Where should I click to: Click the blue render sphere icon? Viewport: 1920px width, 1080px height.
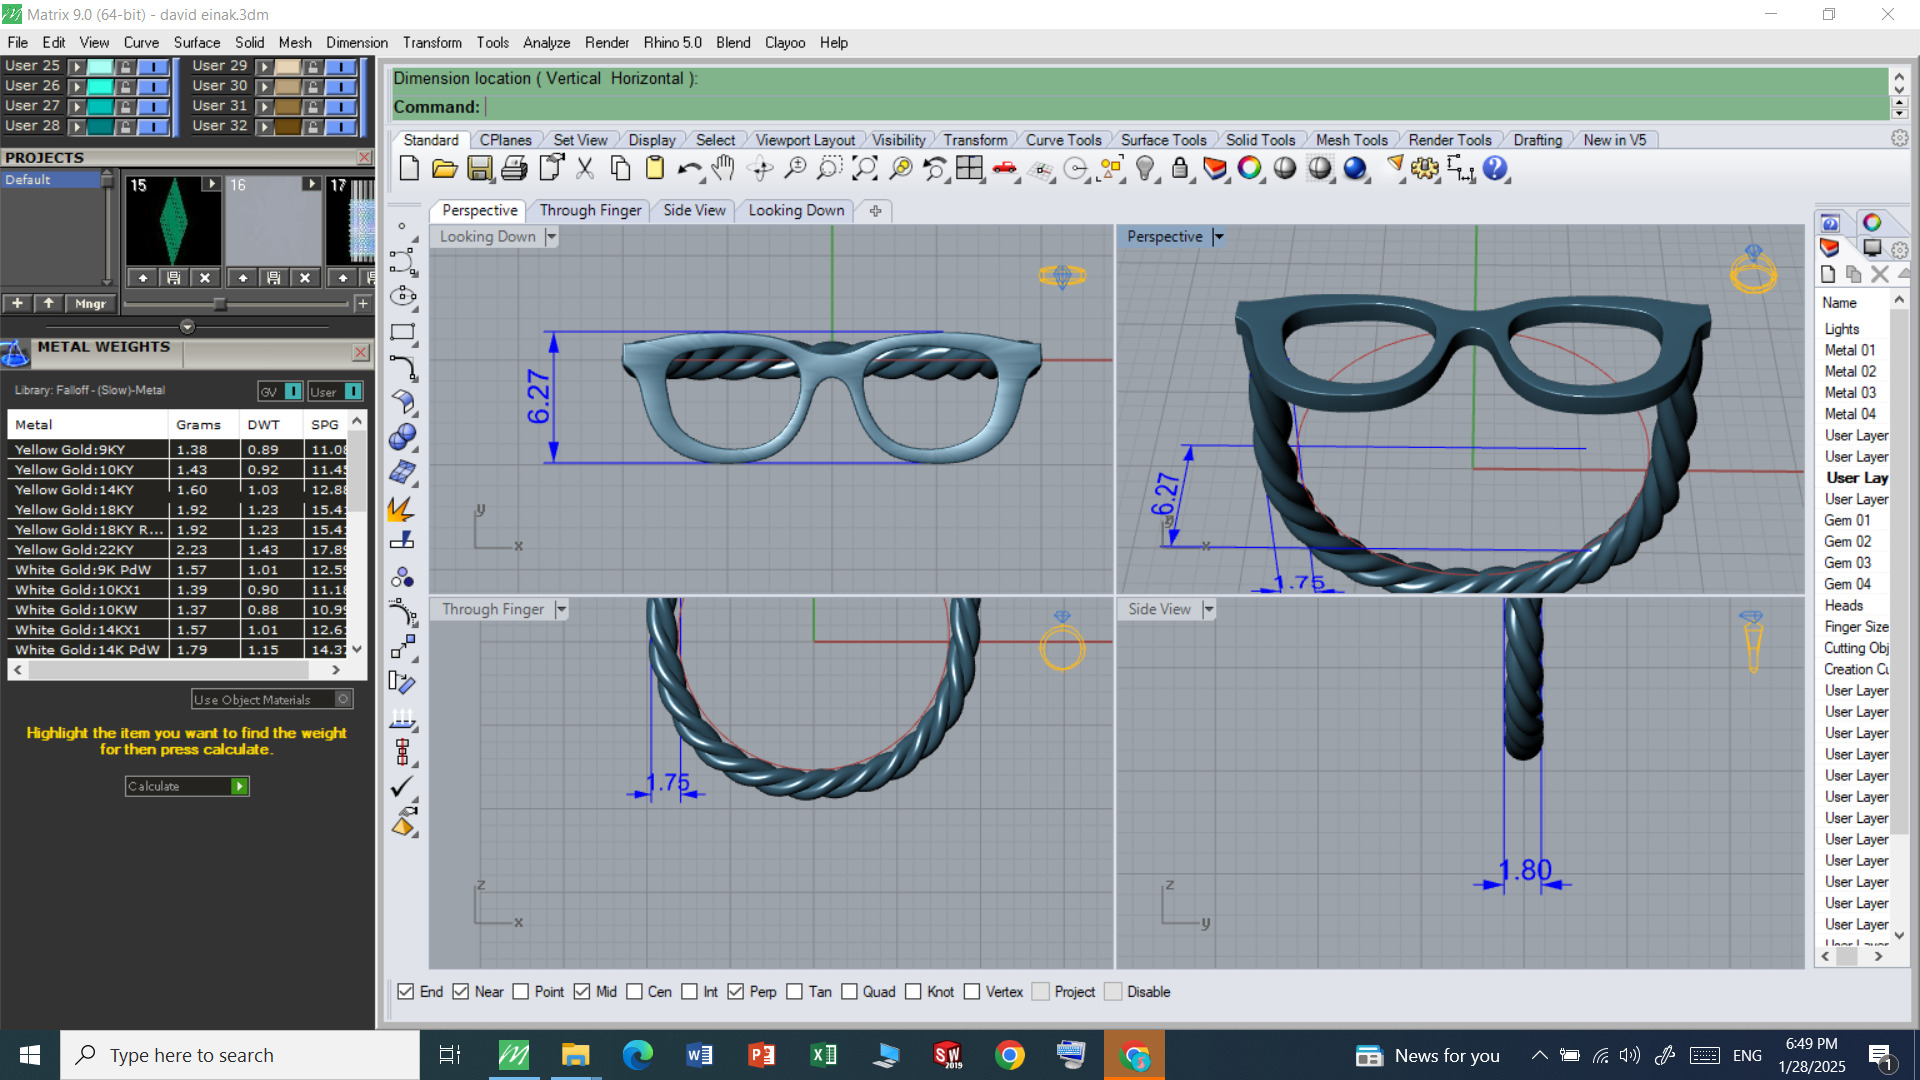point(1355,168)
